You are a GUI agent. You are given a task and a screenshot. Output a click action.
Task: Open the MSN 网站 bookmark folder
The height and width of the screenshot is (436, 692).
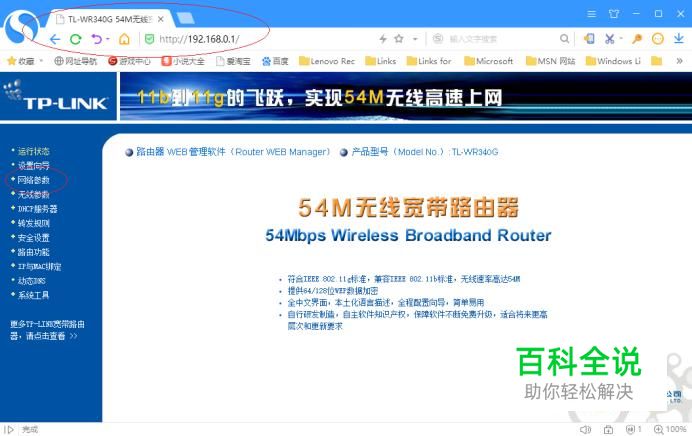(551, 61)
